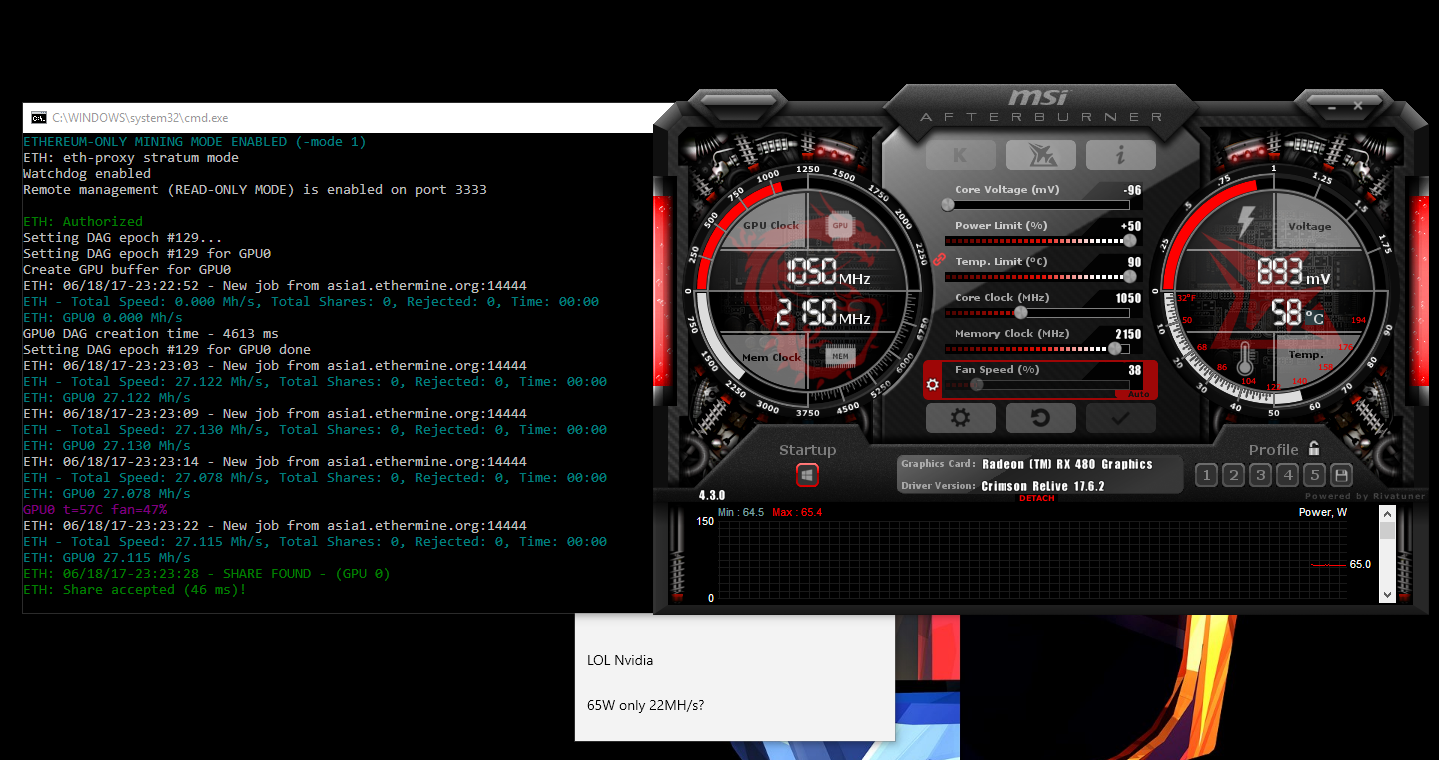
Task: Click the Crimson ReLive 17.6.2 driver version
Action: coord(1043,486)
